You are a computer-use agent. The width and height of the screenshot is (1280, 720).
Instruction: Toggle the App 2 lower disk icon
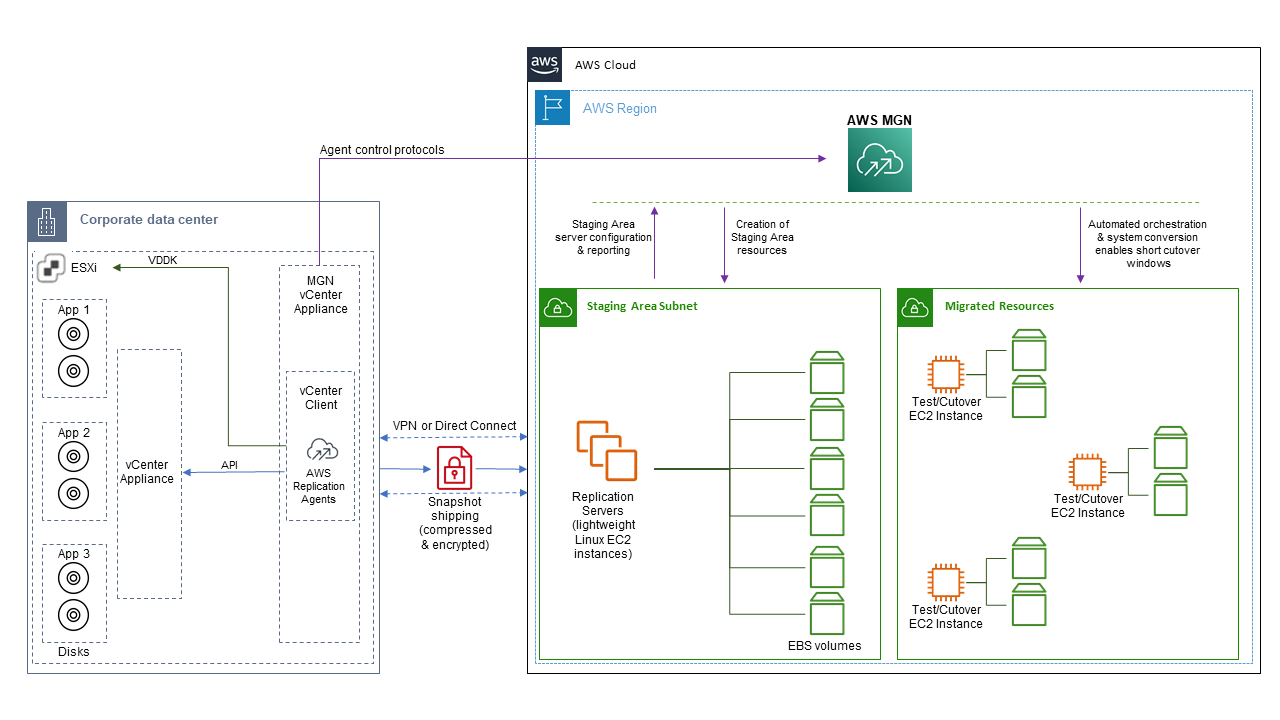(x=73, y=492)
